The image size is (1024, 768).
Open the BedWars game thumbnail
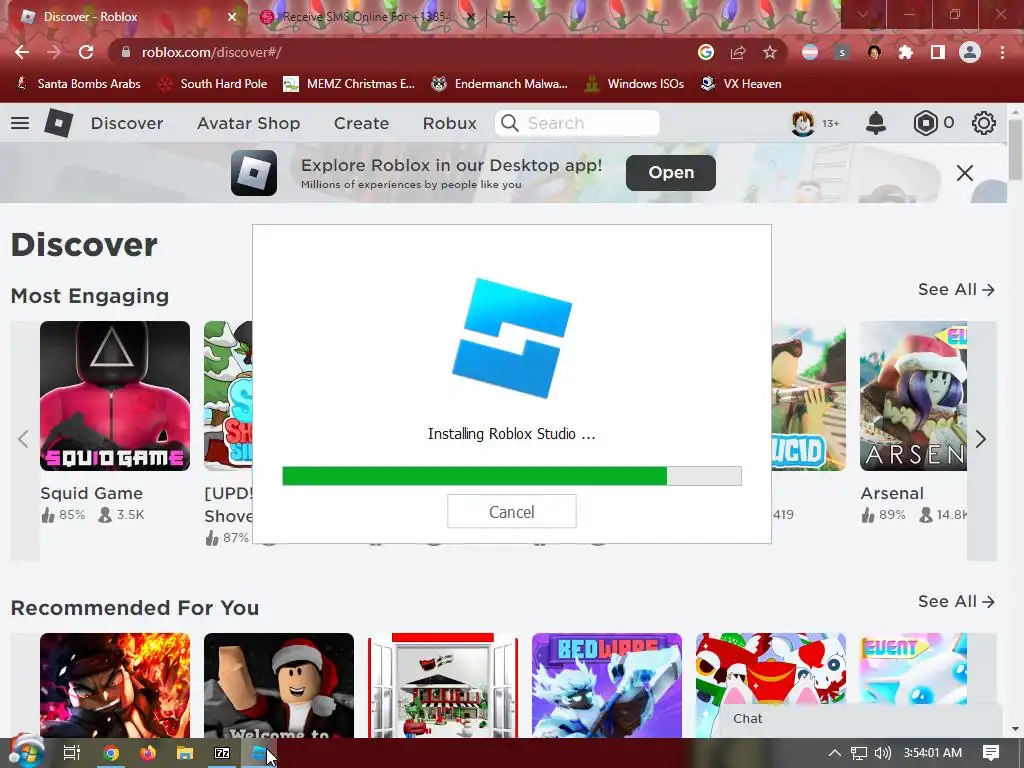click(x=607, y=685)
